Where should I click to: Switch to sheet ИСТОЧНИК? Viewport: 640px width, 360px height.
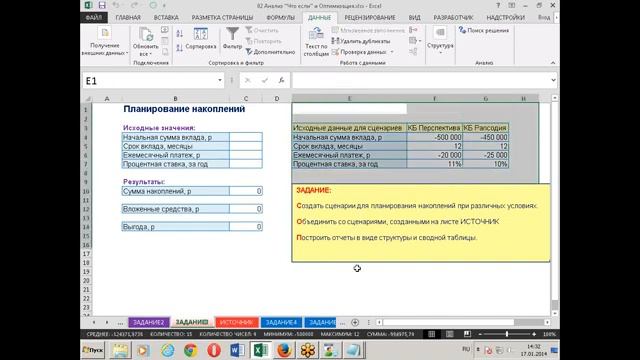[237, 322]
